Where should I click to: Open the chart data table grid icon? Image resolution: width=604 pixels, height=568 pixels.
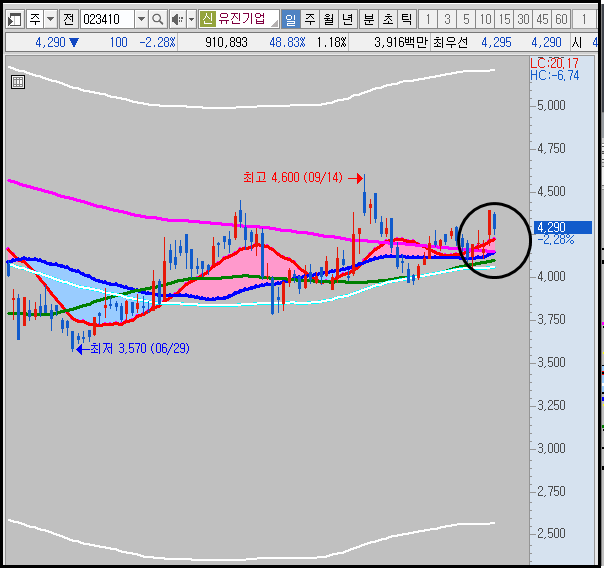click(x=18, y=82)
